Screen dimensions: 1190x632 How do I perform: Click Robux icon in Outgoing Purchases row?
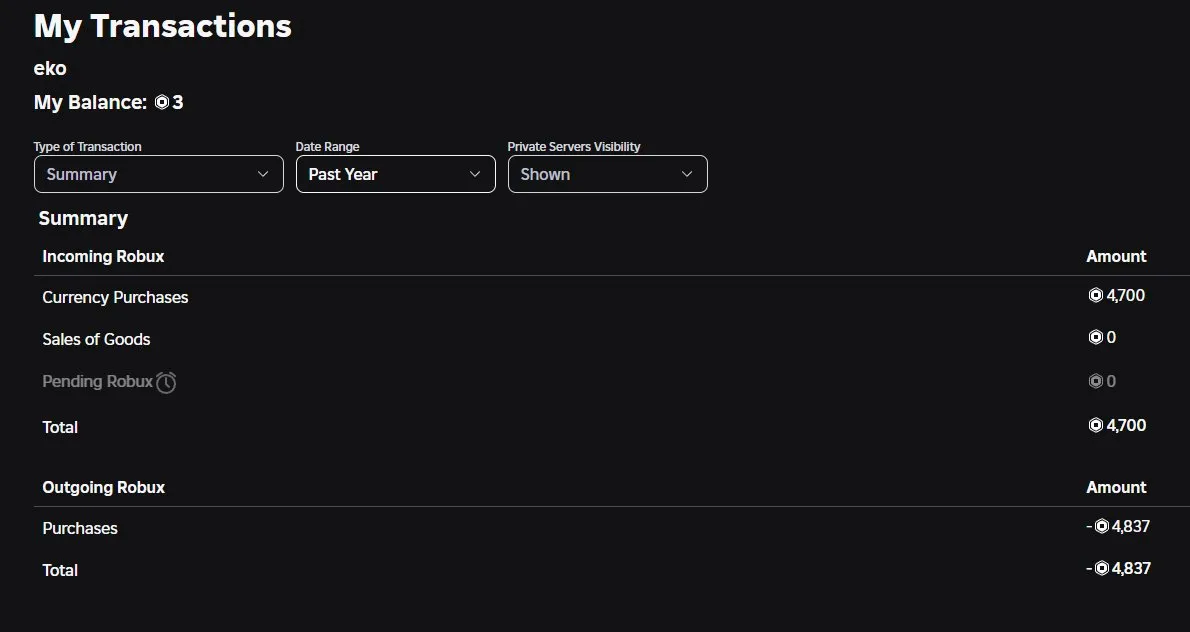click(x=1102, y=527)
